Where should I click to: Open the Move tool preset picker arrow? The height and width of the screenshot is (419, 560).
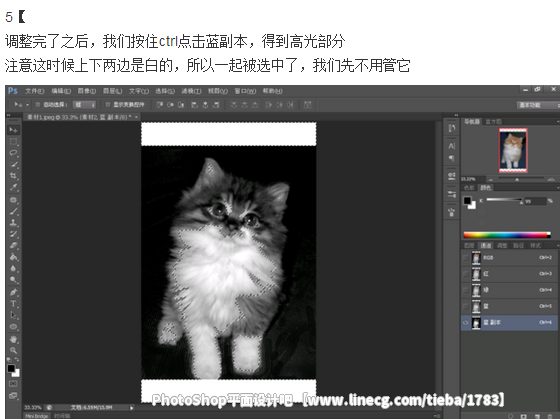point(28,105)
